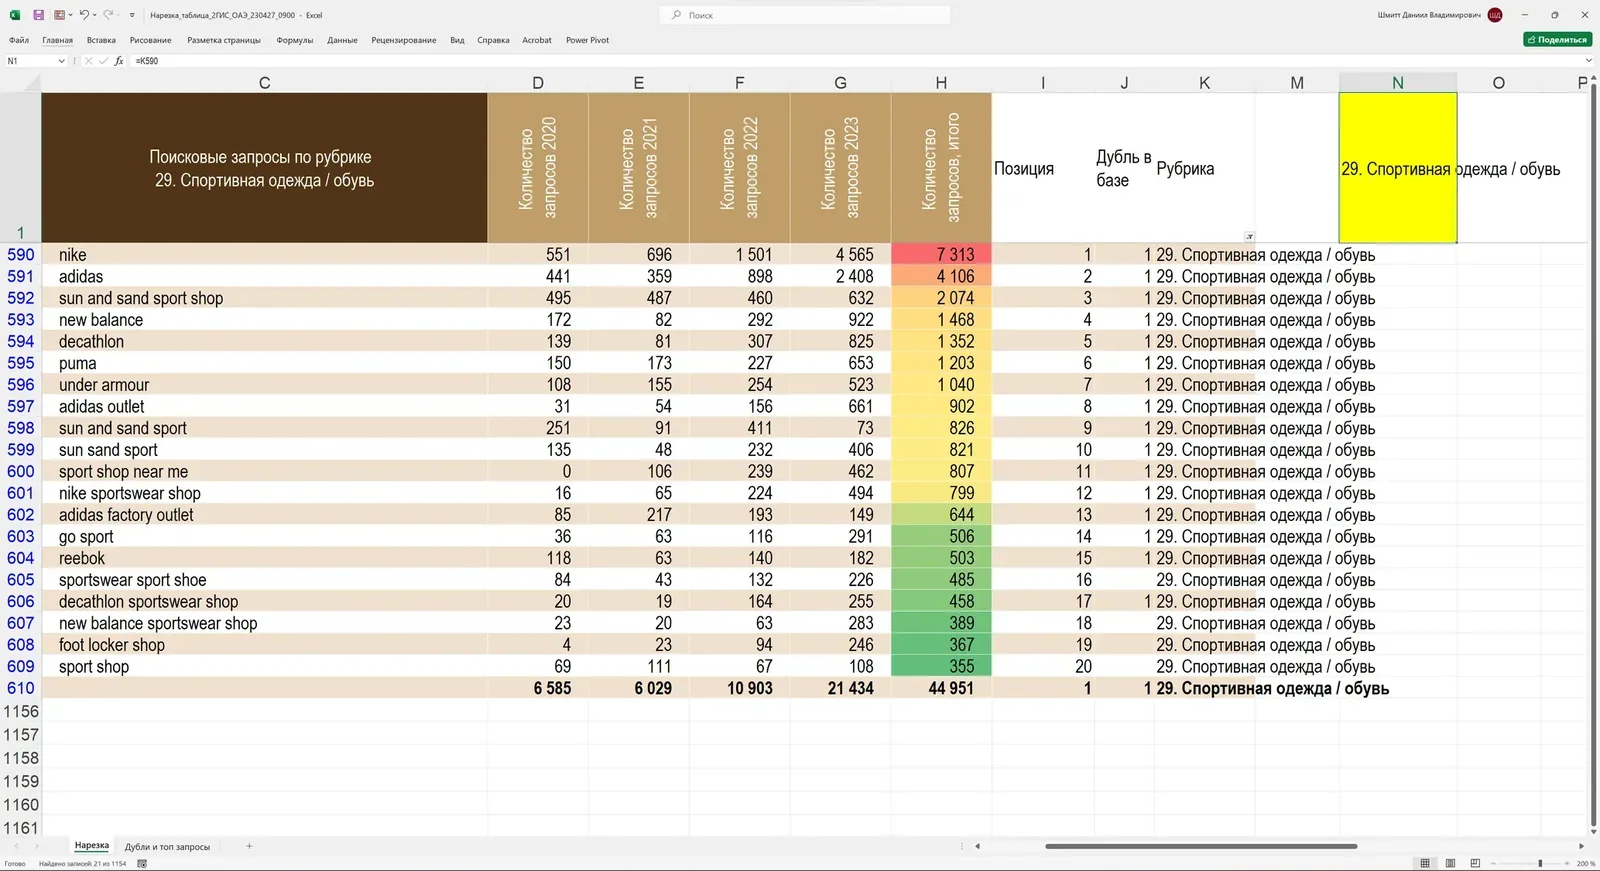Open the Вид ribbon tab

tap(457, 40)
